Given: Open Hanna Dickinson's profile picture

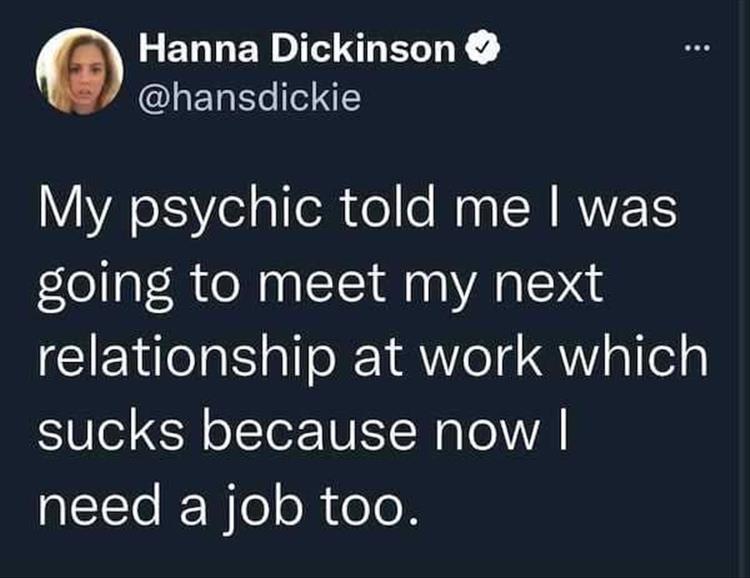Looking at the screenshot, I should tap(79, 71).
